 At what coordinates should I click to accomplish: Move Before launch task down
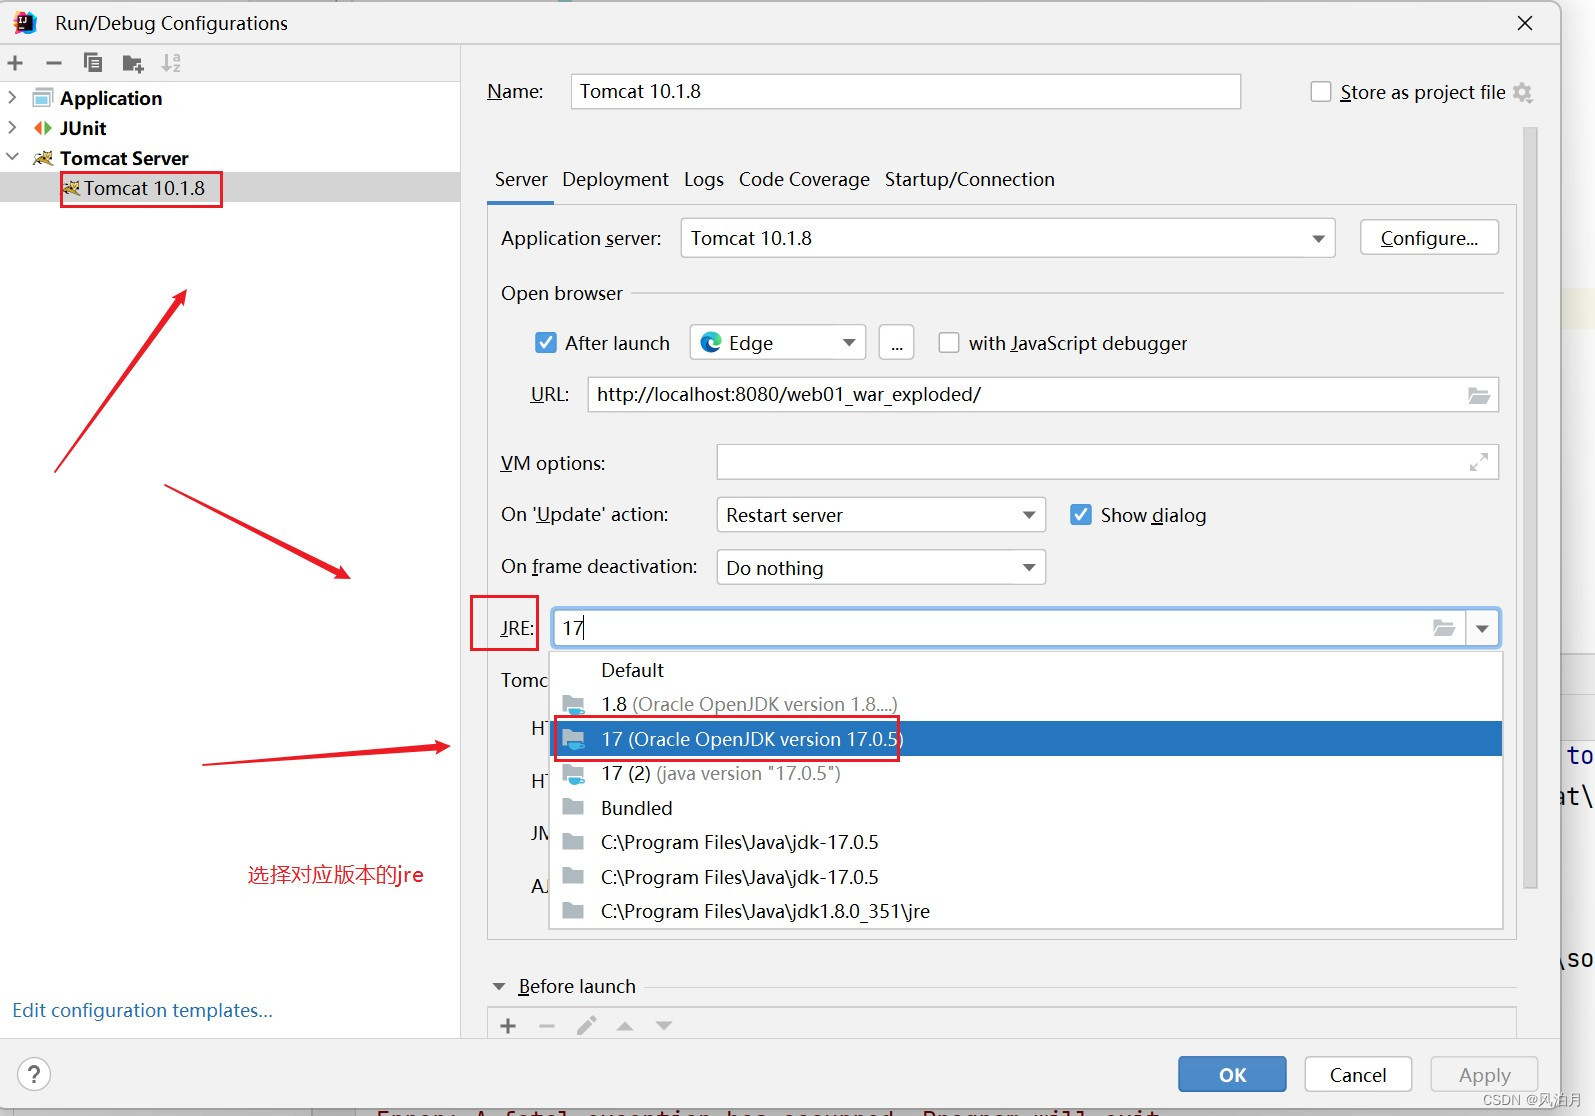click(664, 1026)
